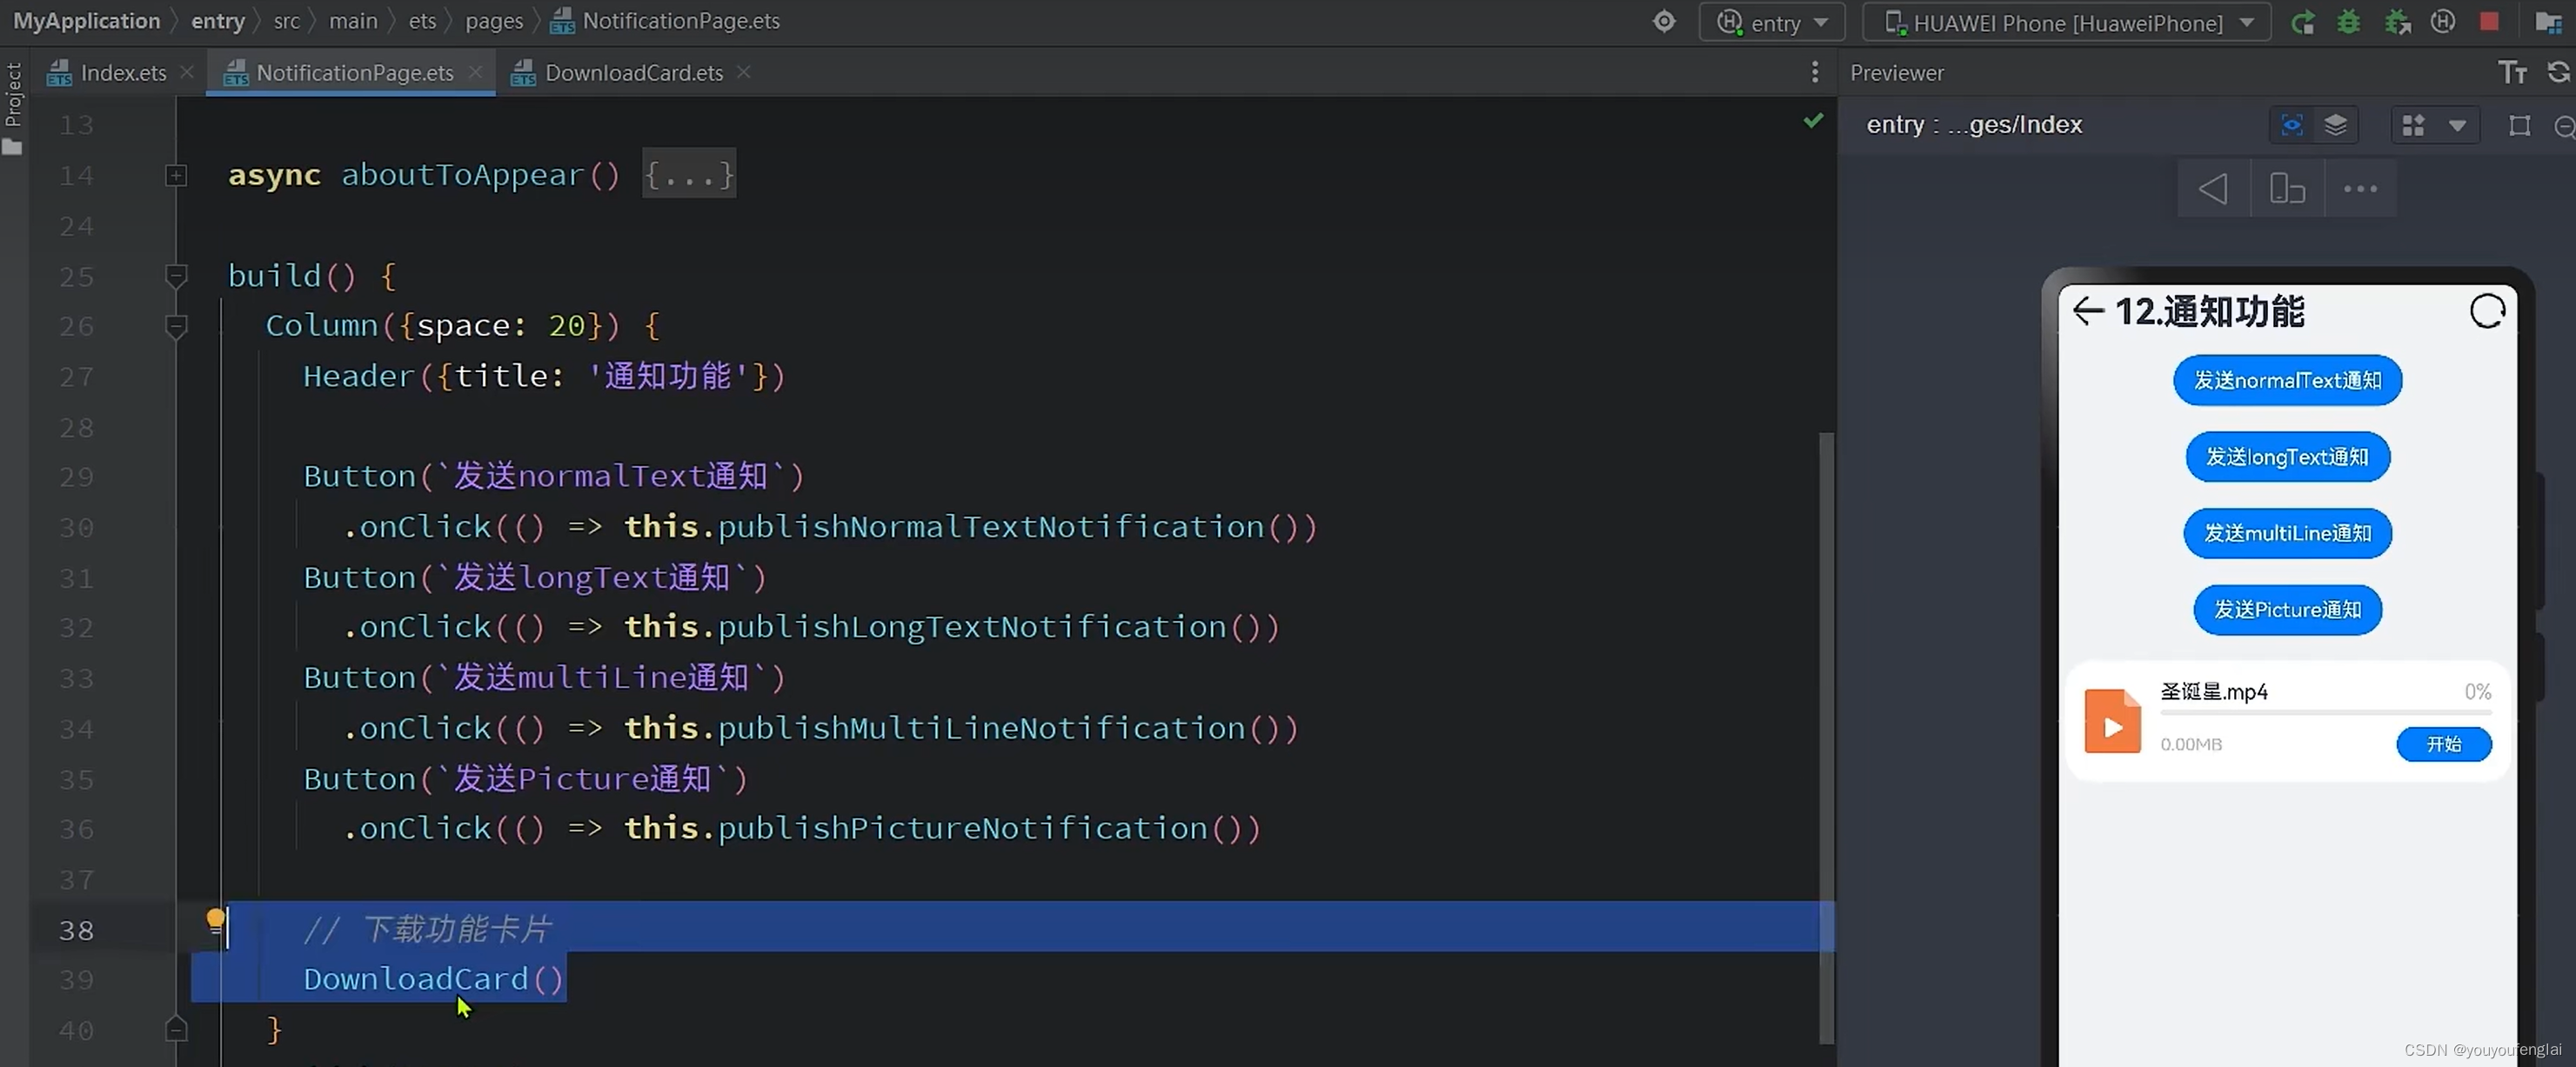Click the fit-to-frame square icon
This screenshot has width=2576, height=1067.
(2520, 125)
